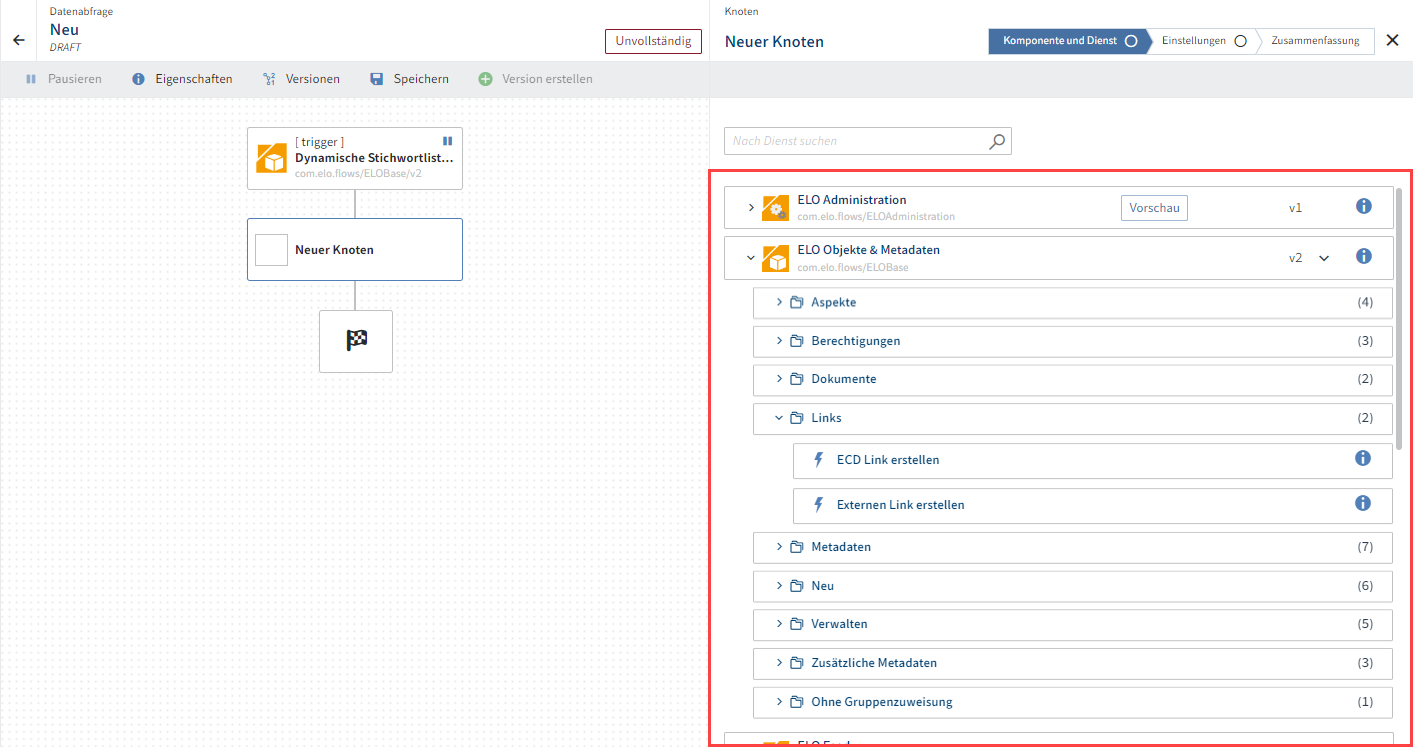Screen dimensions: 1413x747
Task: Click lightning icon of ECD Link erstellen
Action: [819, 460]
